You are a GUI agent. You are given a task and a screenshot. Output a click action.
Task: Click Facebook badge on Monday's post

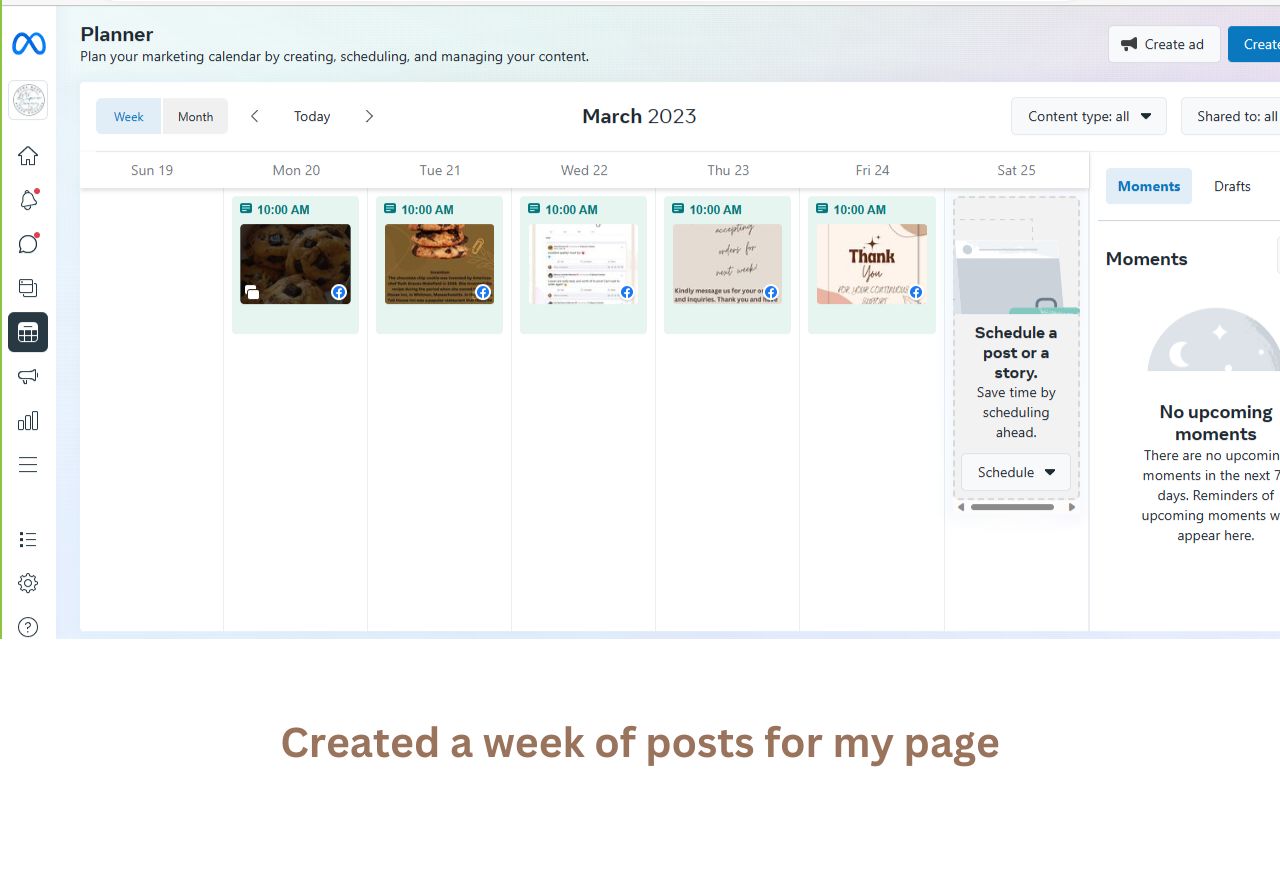(339, 292)
